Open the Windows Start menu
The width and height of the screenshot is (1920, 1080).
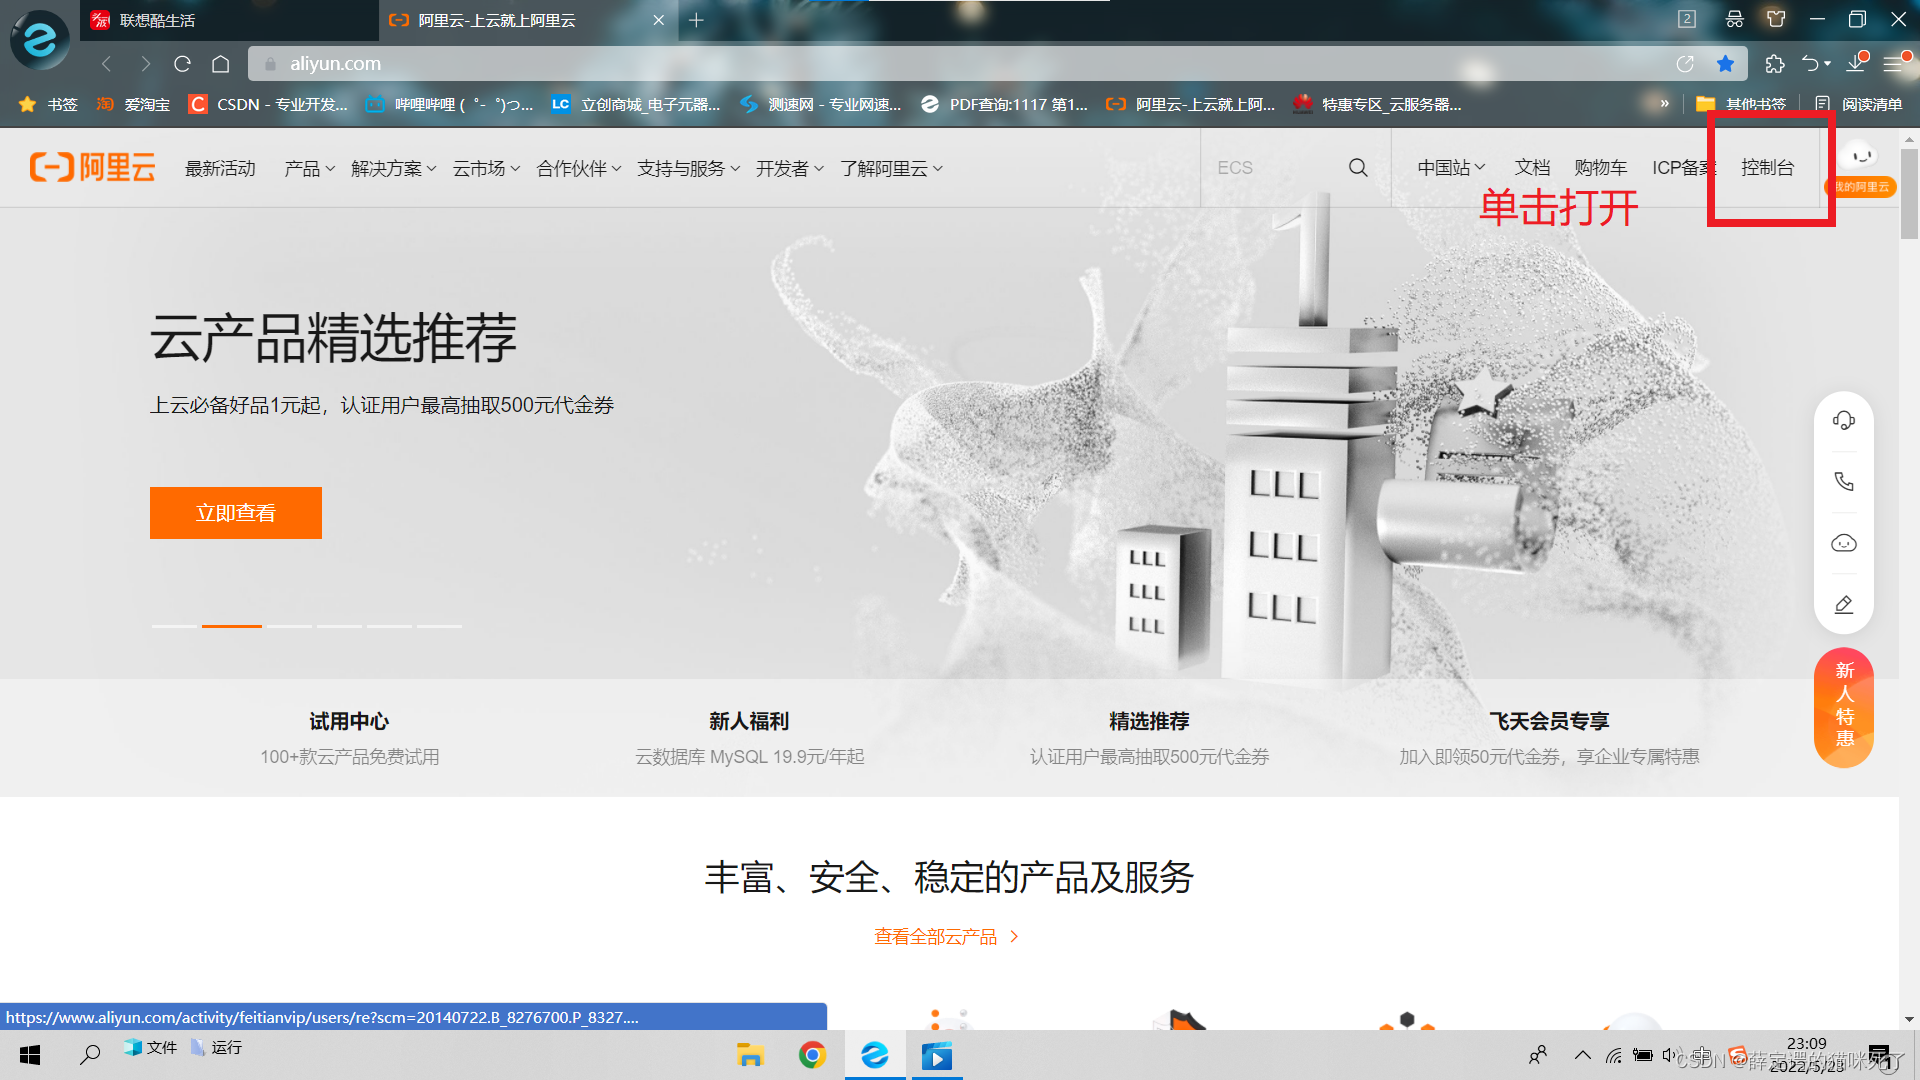pyautogui.click(x=30, y=1055)
